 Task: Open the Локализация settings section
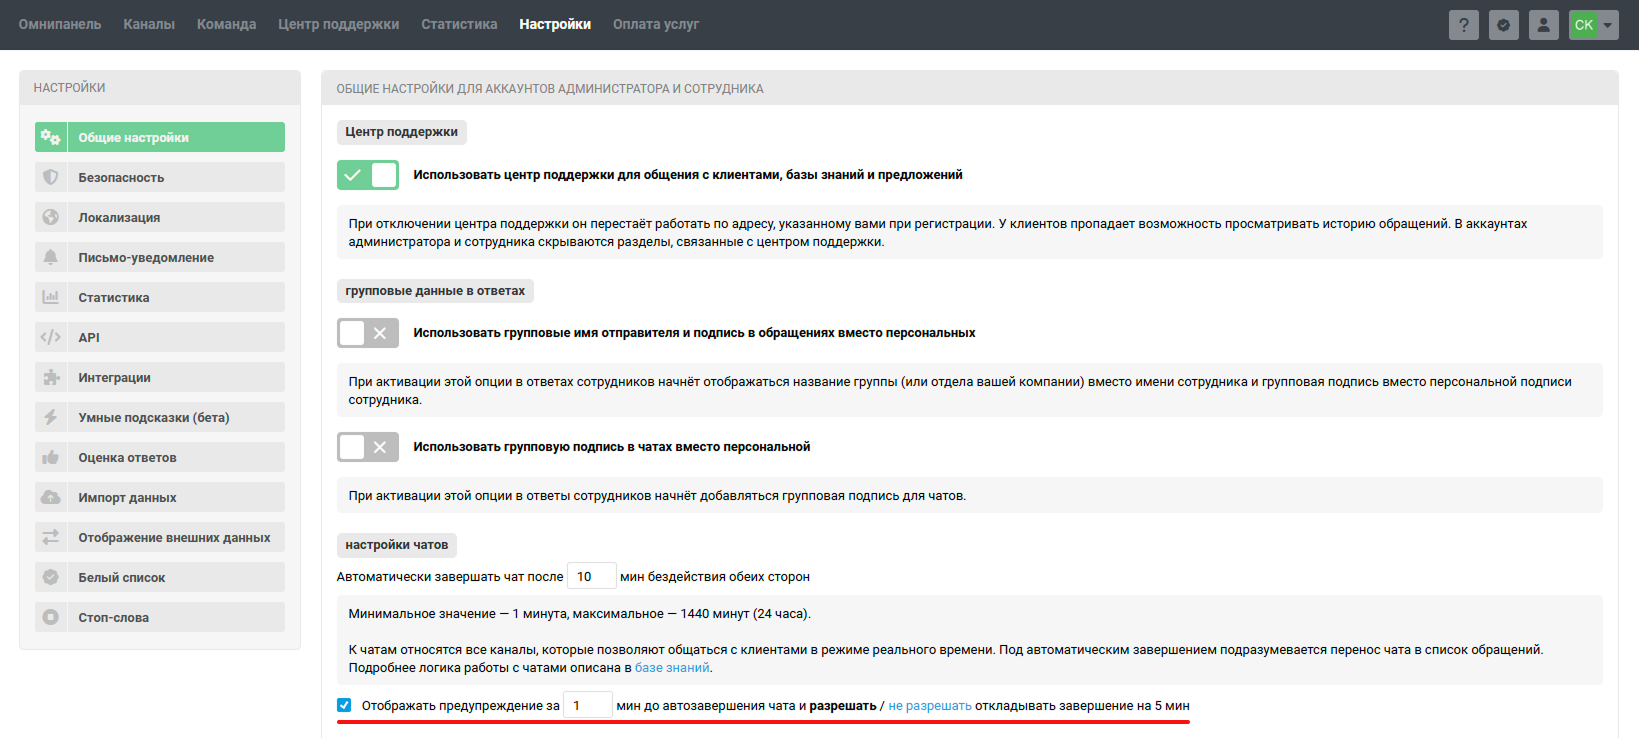(160, 217)
